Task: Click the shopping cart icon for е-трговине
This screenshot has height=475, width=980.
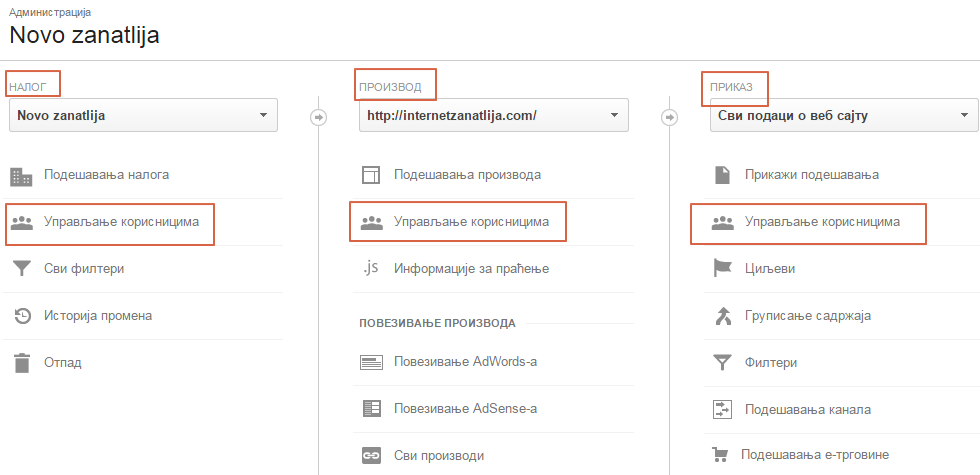Action: (x=720, y=455)
